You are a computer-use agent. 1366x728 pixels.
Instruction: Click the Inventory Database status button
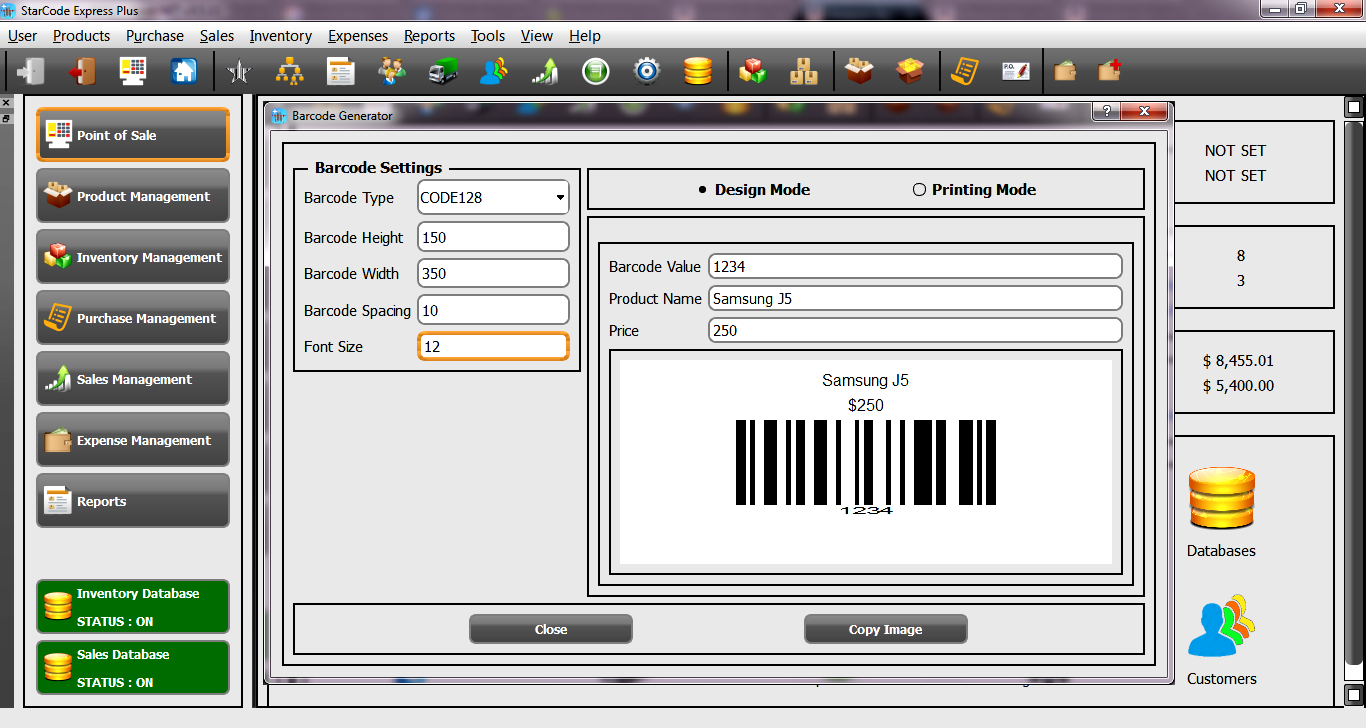133,606
